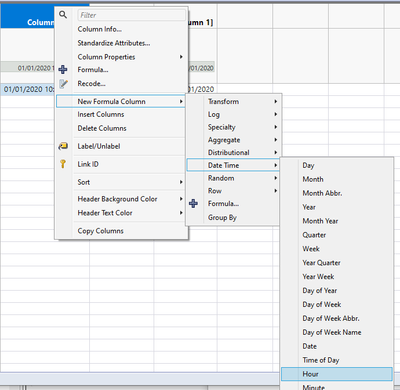Expand the Aggregate submenu
The width and height of the screenshot is (400, 390).
233,140
